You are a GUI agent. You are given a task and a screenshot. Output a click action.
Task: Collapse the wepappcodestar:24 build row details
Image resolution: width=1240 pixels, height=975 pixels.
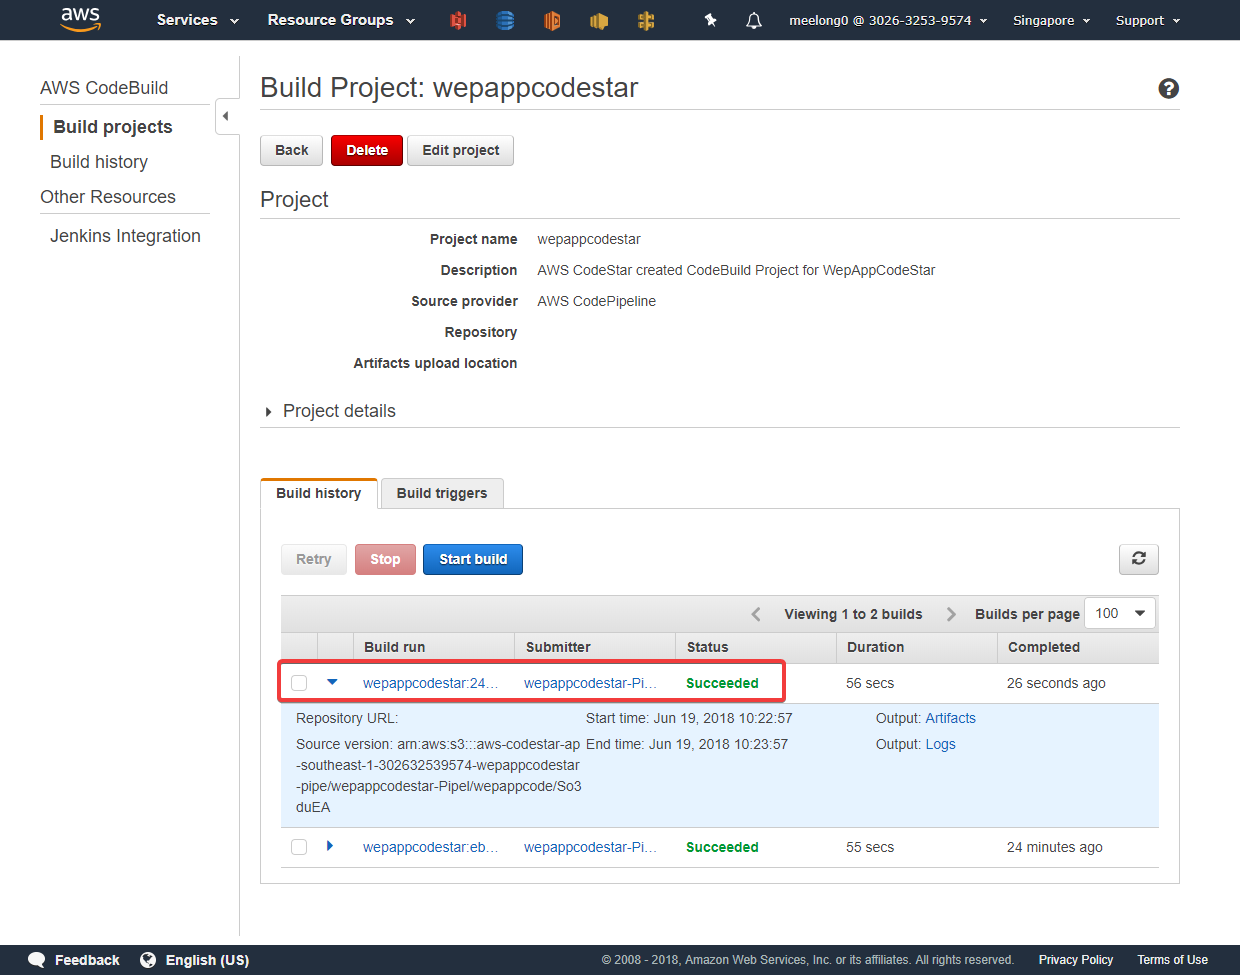pyautogui.click(x=332, y=683)
